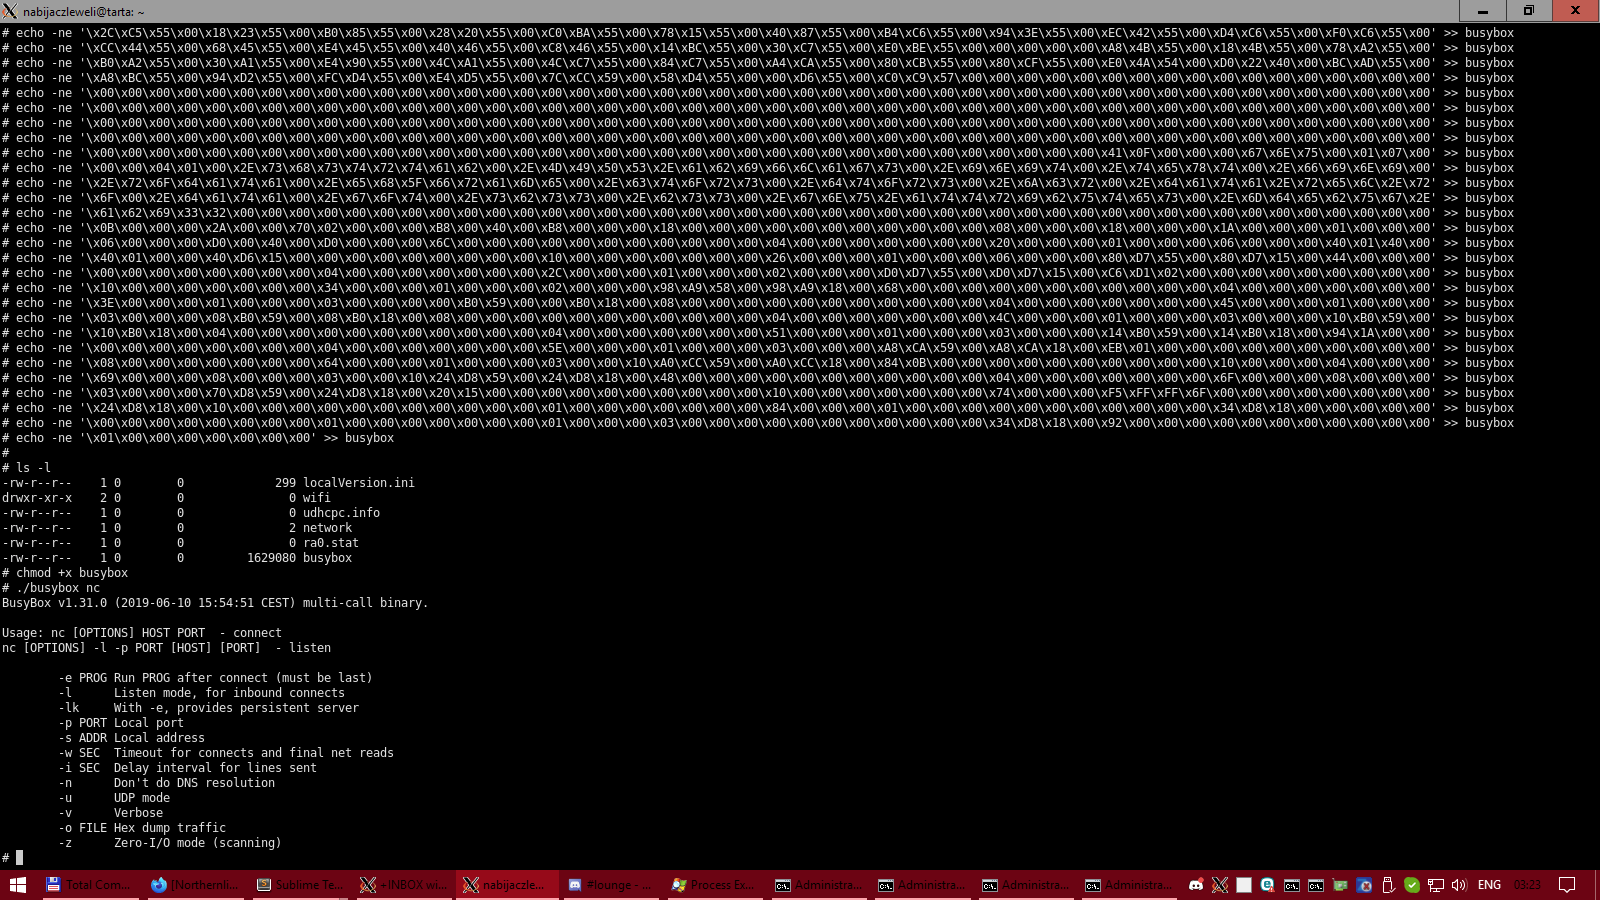Open the clock showing 03:23

1527,885
